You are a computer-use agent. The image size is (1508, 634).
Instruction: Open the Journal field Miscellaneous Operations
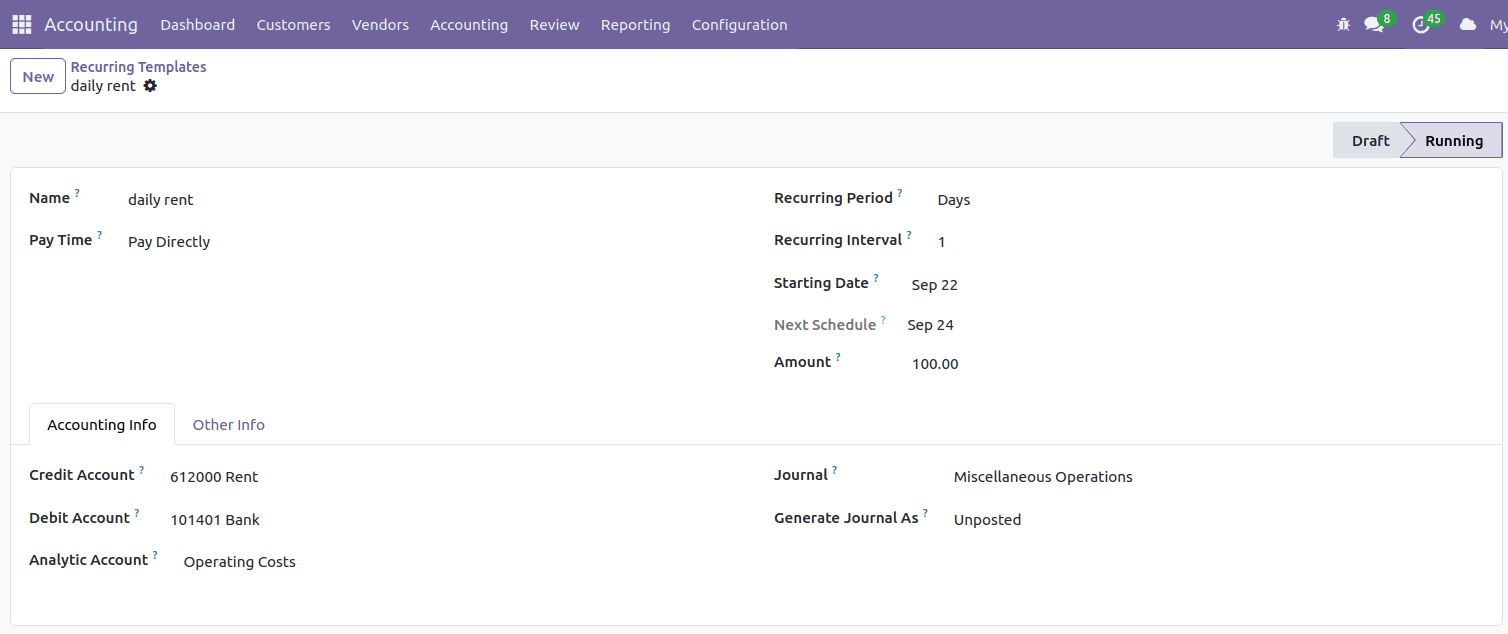1043,477
